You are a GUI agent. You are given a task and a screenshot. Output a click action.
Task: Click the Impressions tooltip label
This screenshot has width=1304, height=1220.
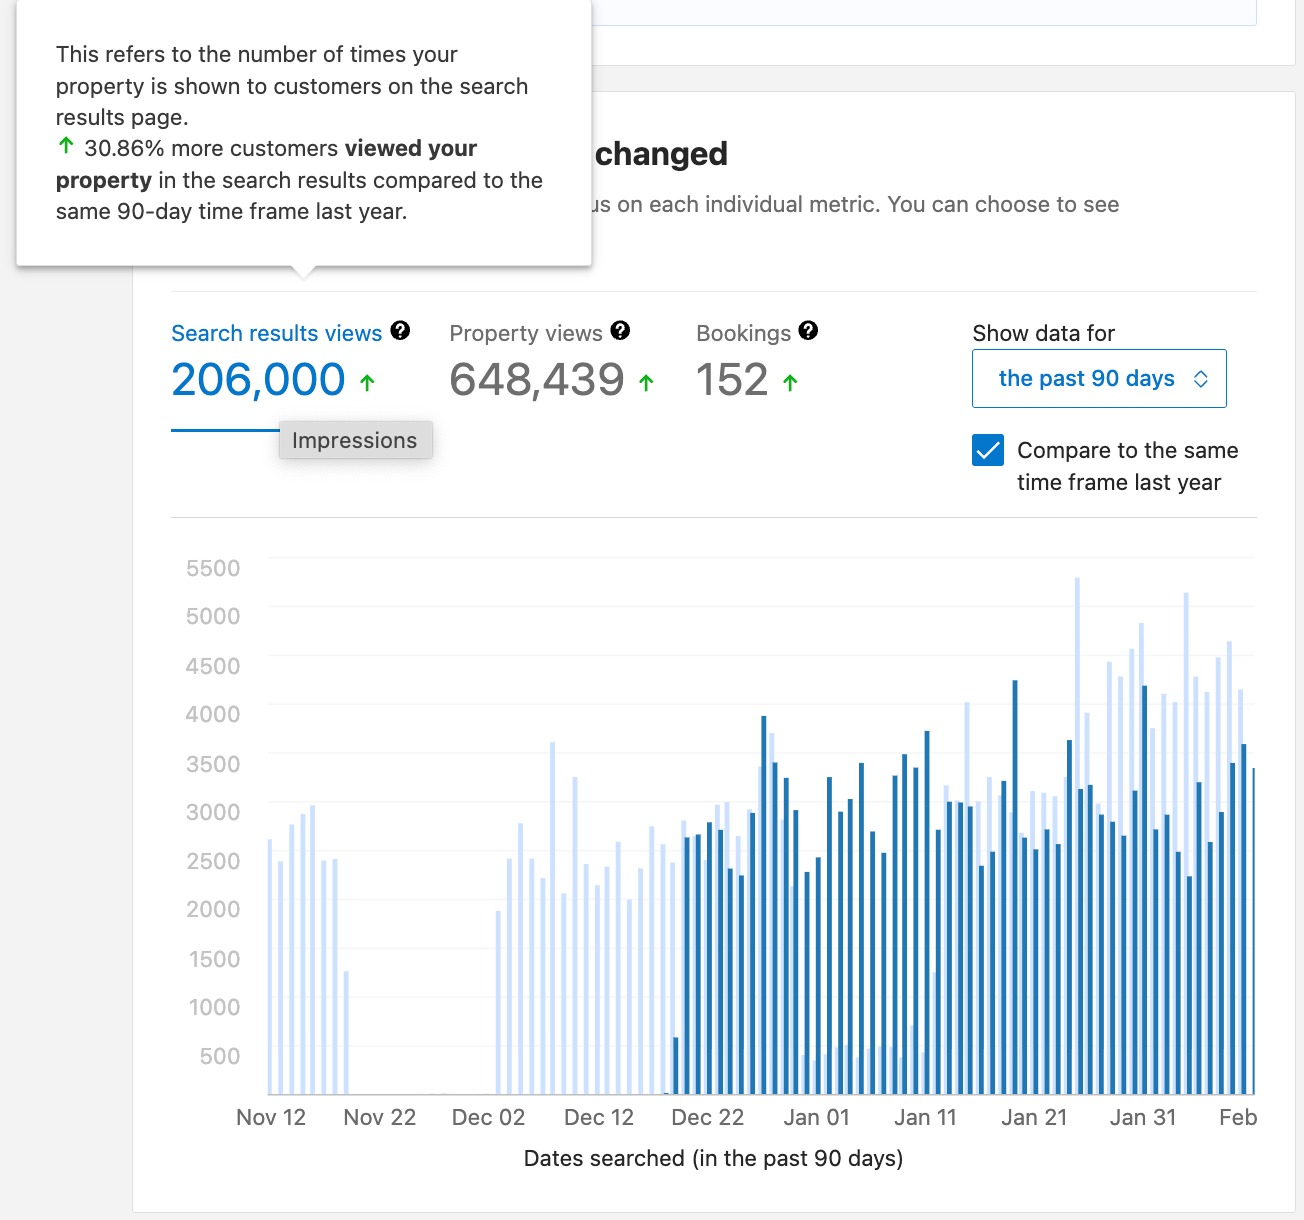(x=355, y=440)
